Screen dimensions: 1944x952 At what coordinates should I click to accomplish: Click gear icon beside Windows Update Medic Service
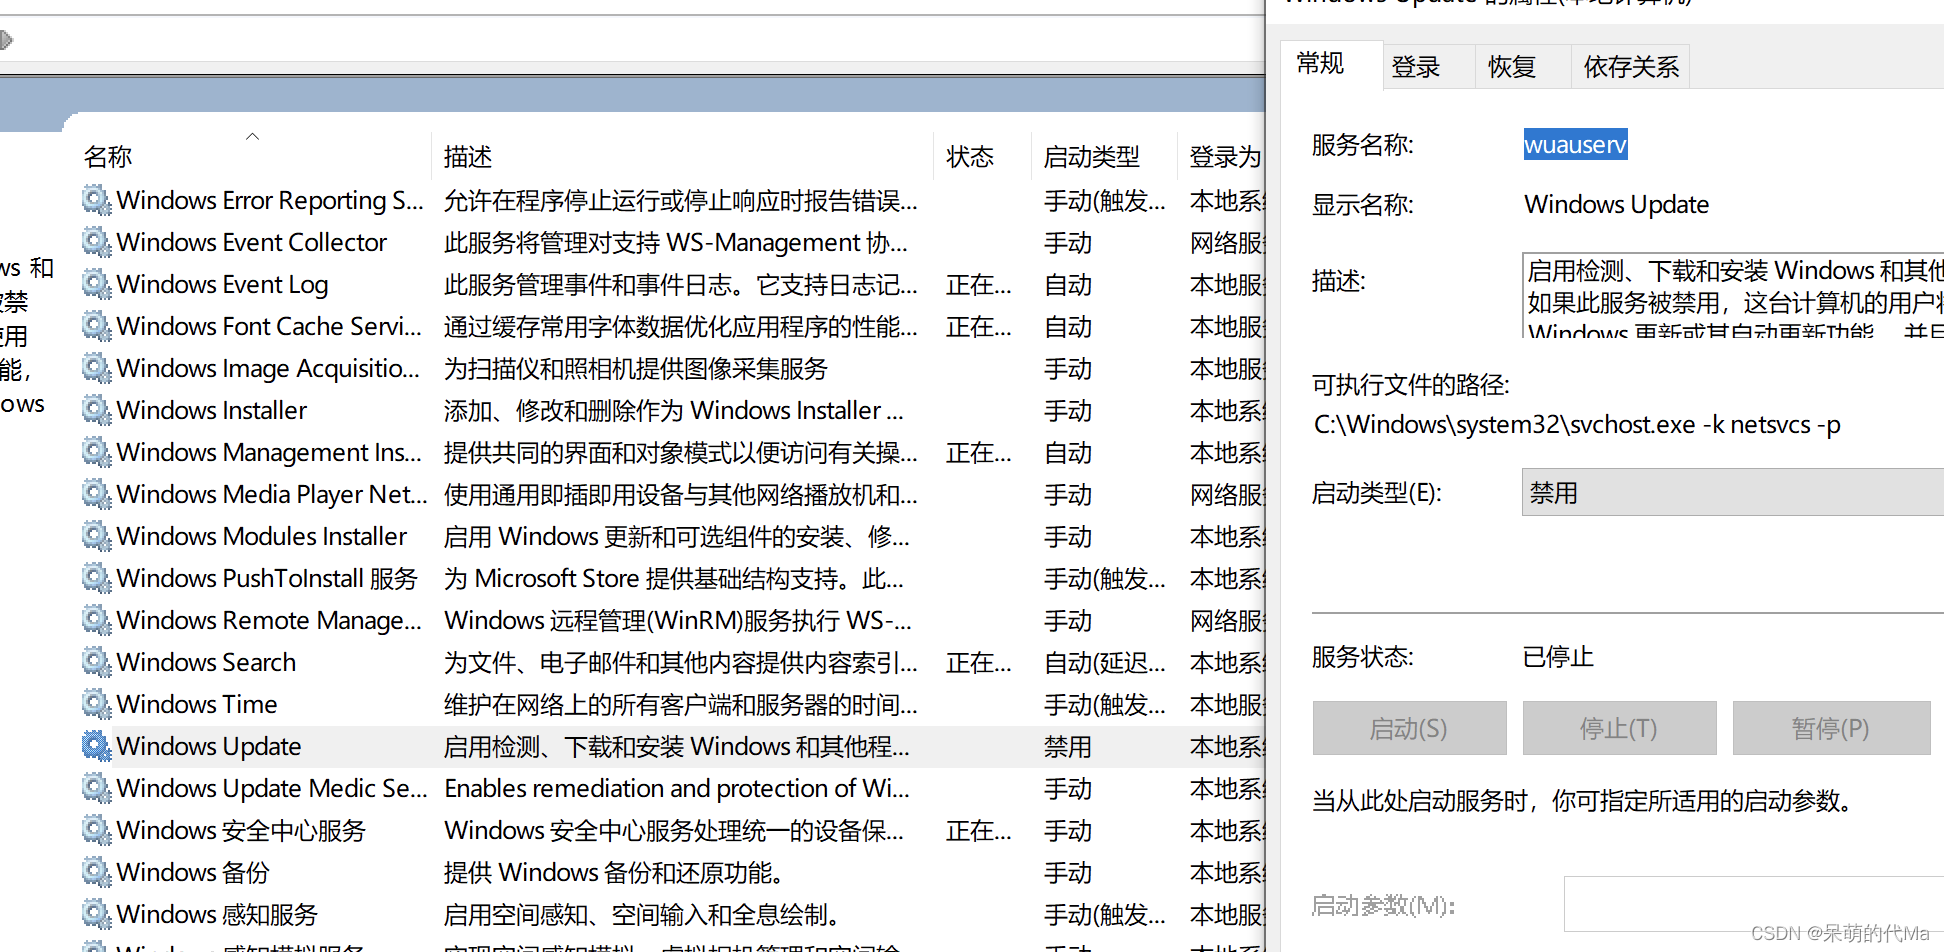pyautogui.click(x=96, y=788)
